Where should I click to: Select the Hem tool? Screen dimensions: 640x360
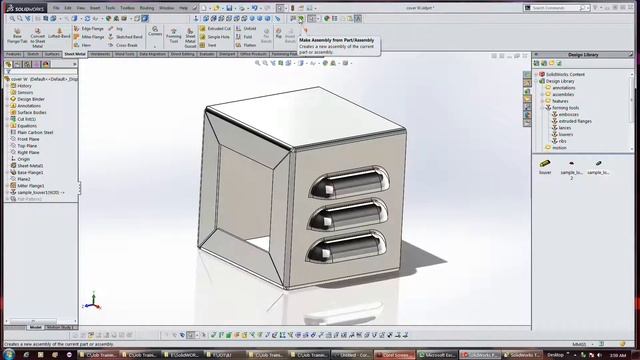[82, 45]
